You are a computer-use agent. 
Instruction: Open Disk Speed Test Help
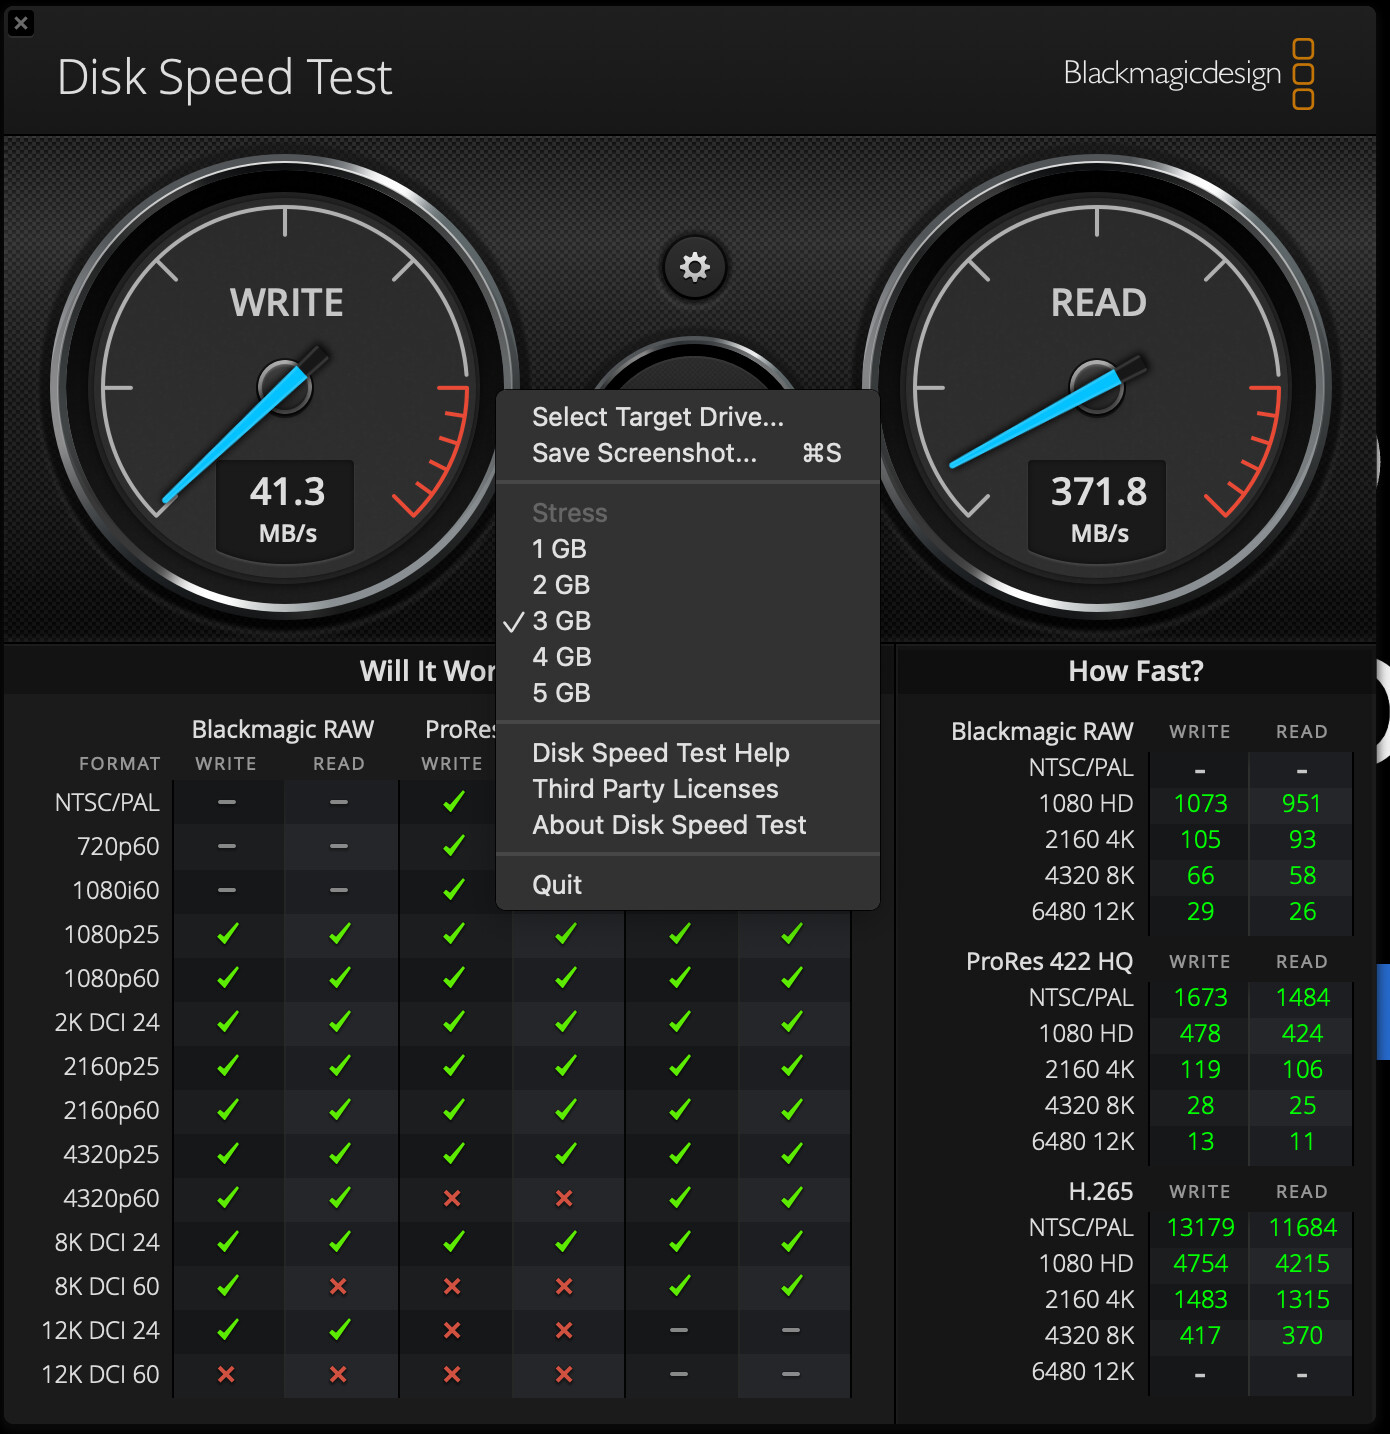[x=660, y=753]
